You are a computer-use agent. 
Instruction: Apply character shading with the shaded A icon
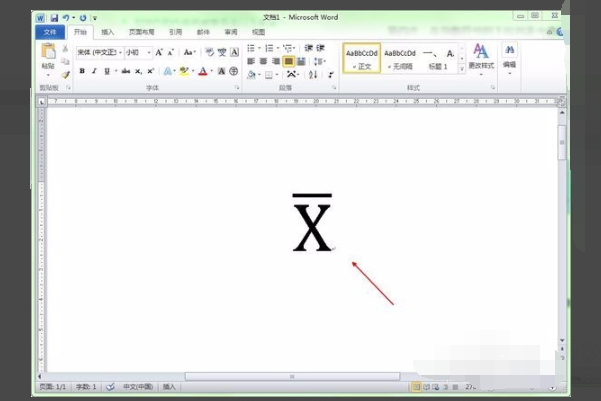point(221,71)
